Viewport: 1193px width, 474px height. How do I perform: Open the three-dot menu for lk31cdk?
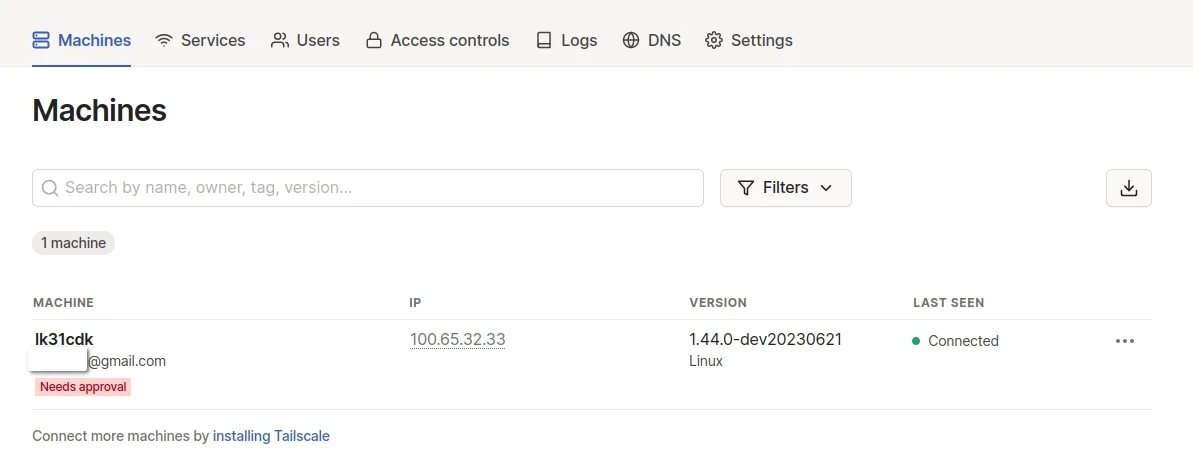(x=1125, y=341)
